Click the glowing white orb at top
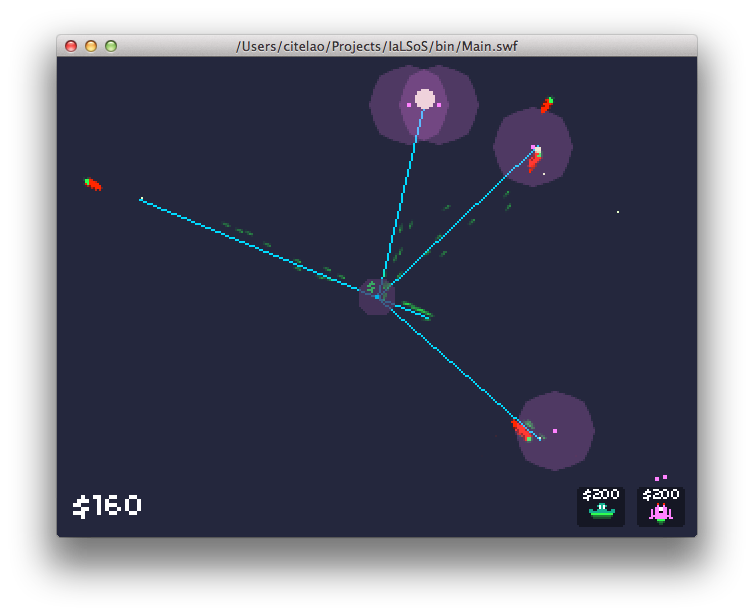 [425, 99]
